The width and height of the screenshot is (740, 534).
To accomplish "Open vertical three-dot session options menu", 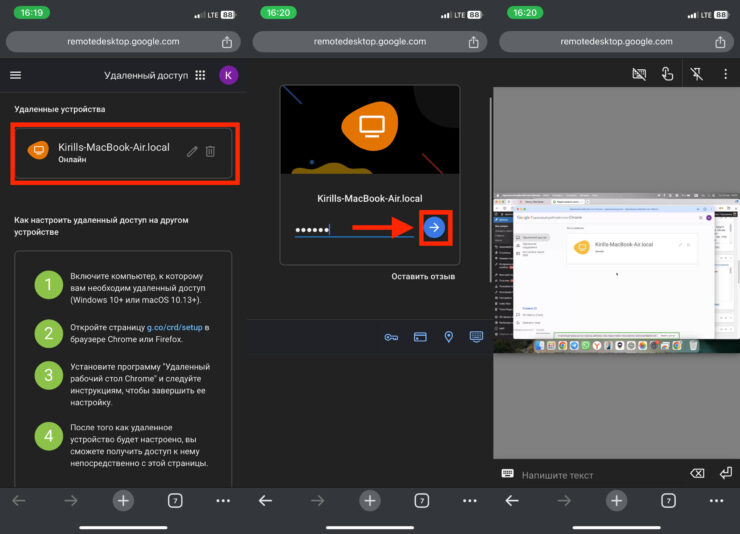I will click(725, 74).
